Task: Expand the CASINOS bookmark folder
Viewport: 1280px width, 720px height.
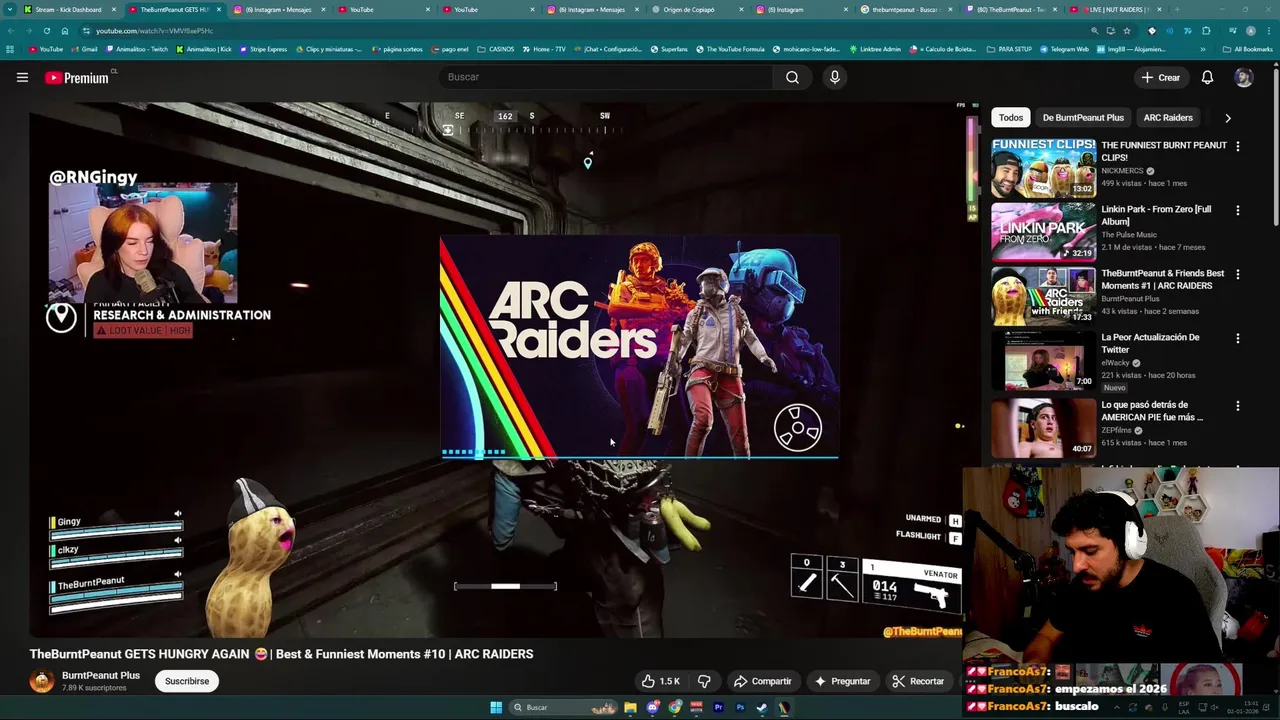Action: pos(496,49)
